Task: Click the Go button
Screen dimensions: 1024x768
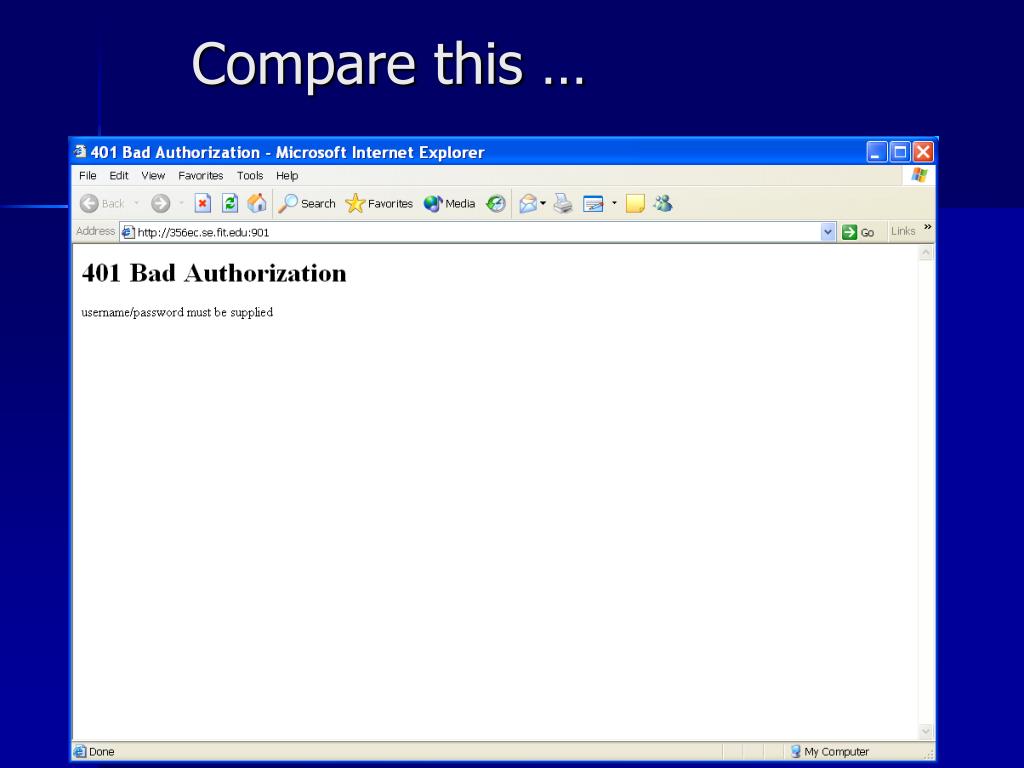Action: (858, 232)
